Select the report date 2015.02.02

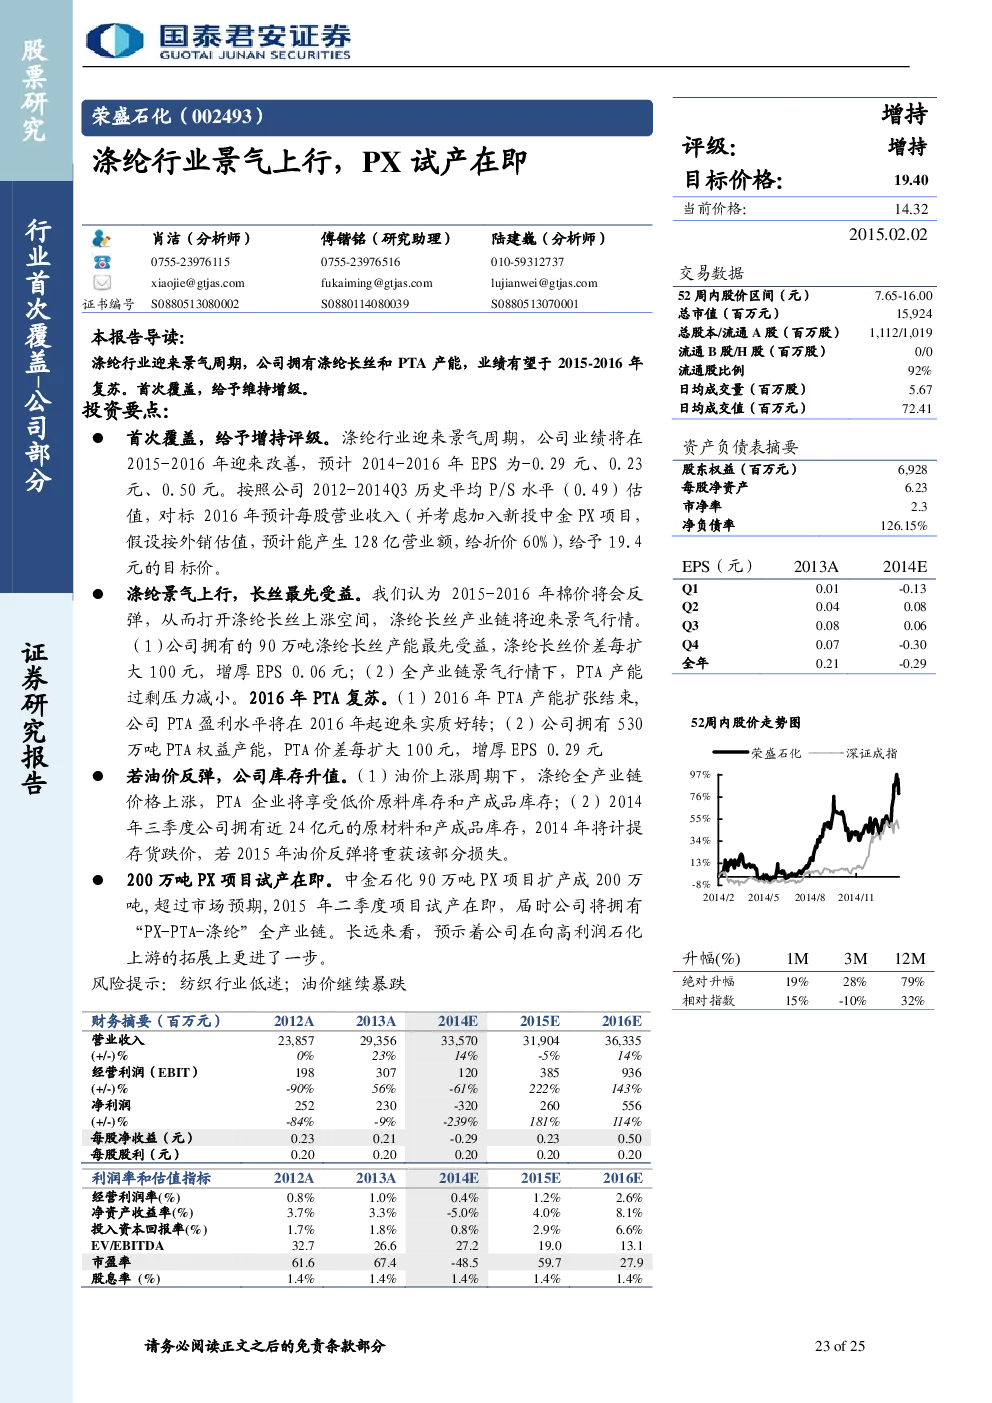click(888, 234)
